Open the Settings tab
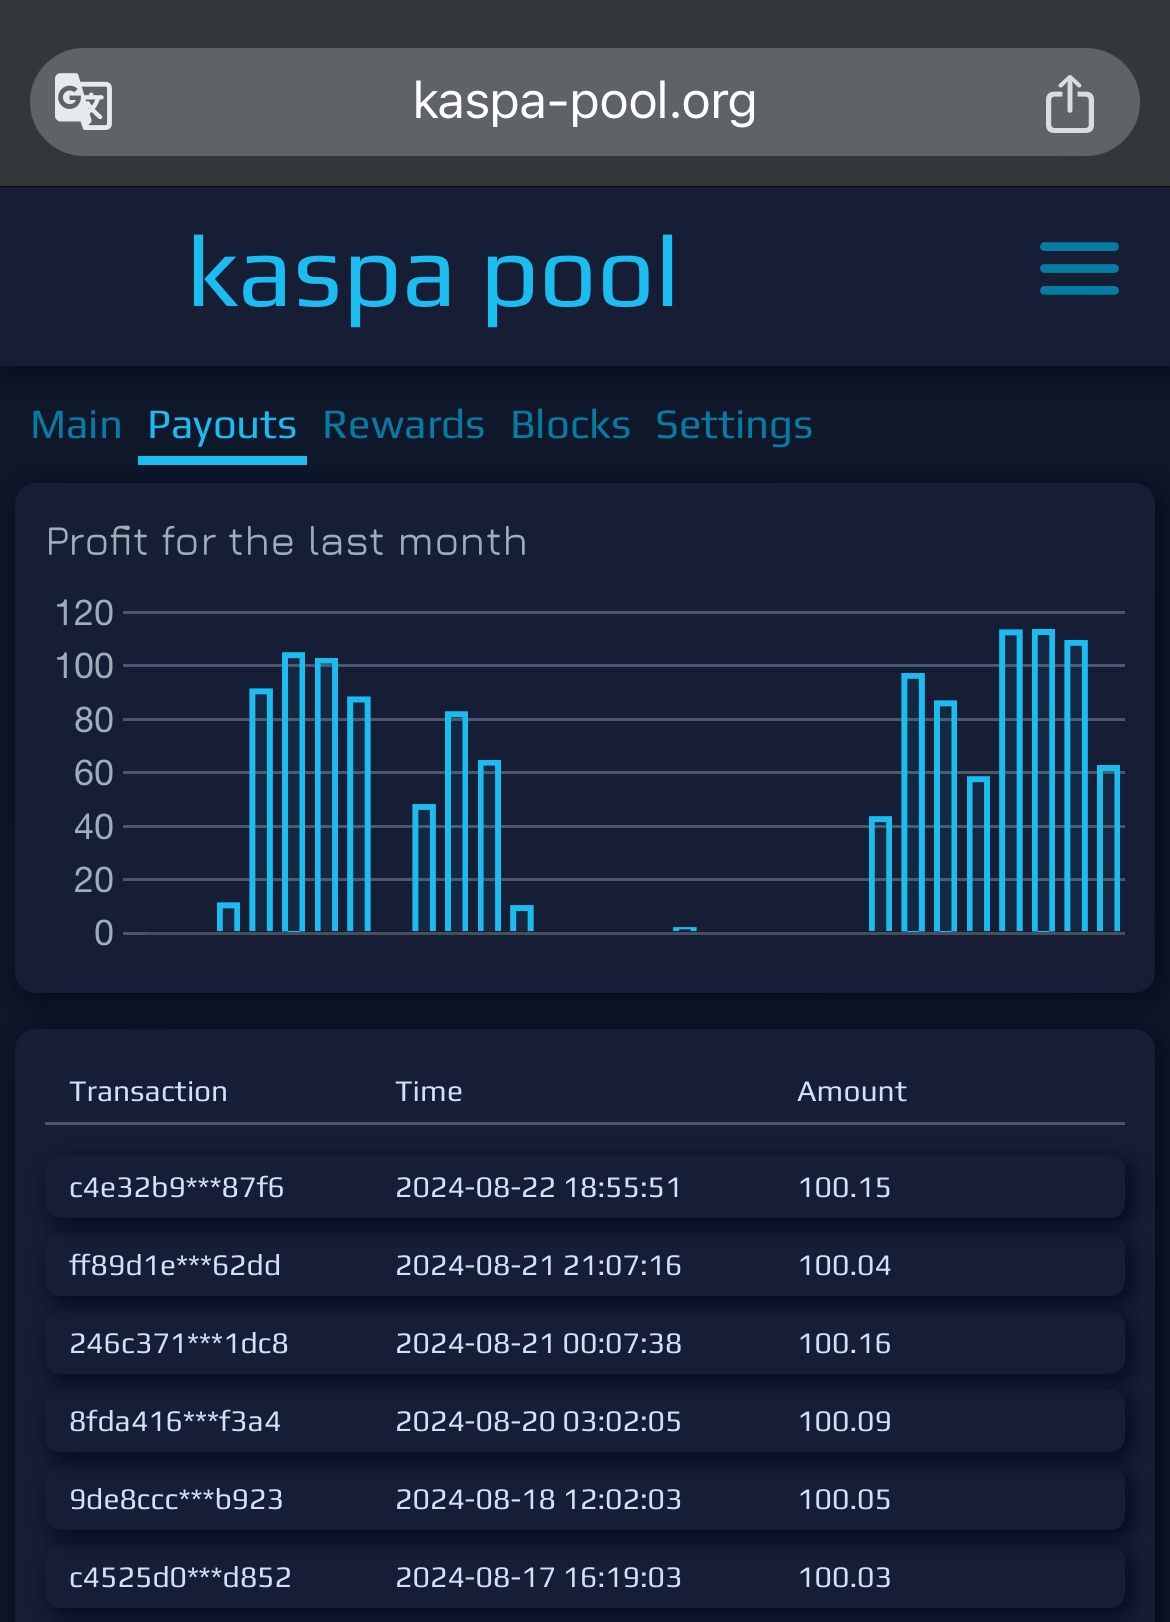Screen dimensions: 1170x1622 (x=734, y=426)
